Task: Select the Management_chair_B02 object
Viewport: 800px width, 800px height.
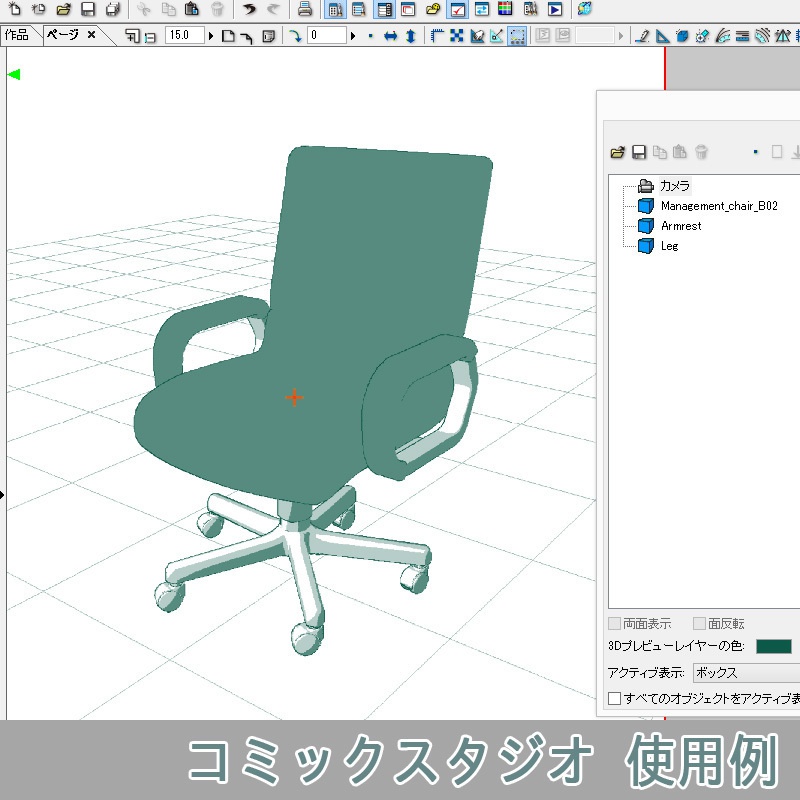Action: pos(720,205)
